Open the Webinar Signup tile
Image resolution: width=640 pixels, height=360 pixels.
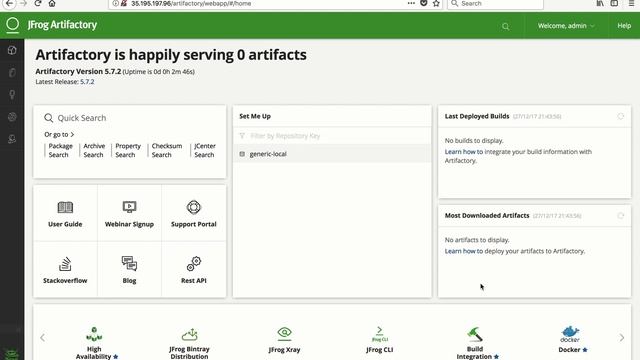[x=129, y=213]
